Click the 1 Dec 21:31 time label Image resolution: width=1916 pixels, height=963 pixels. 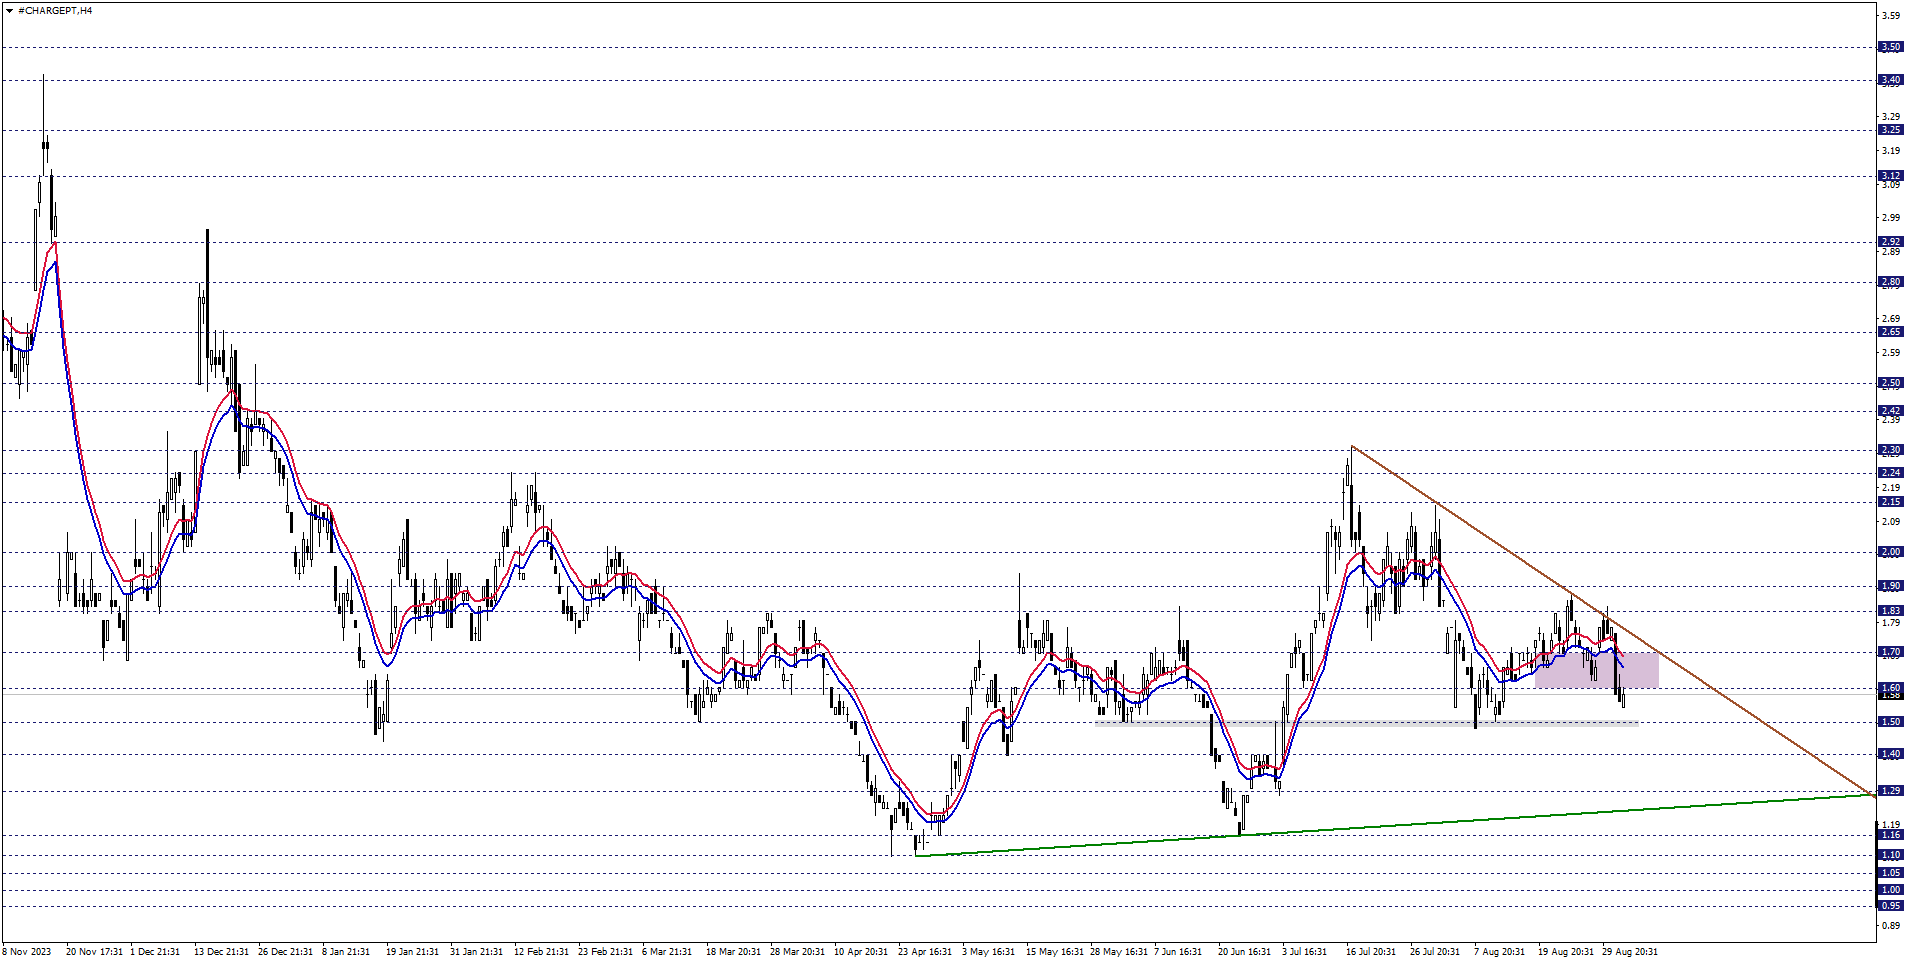click(x=155, y=952)
